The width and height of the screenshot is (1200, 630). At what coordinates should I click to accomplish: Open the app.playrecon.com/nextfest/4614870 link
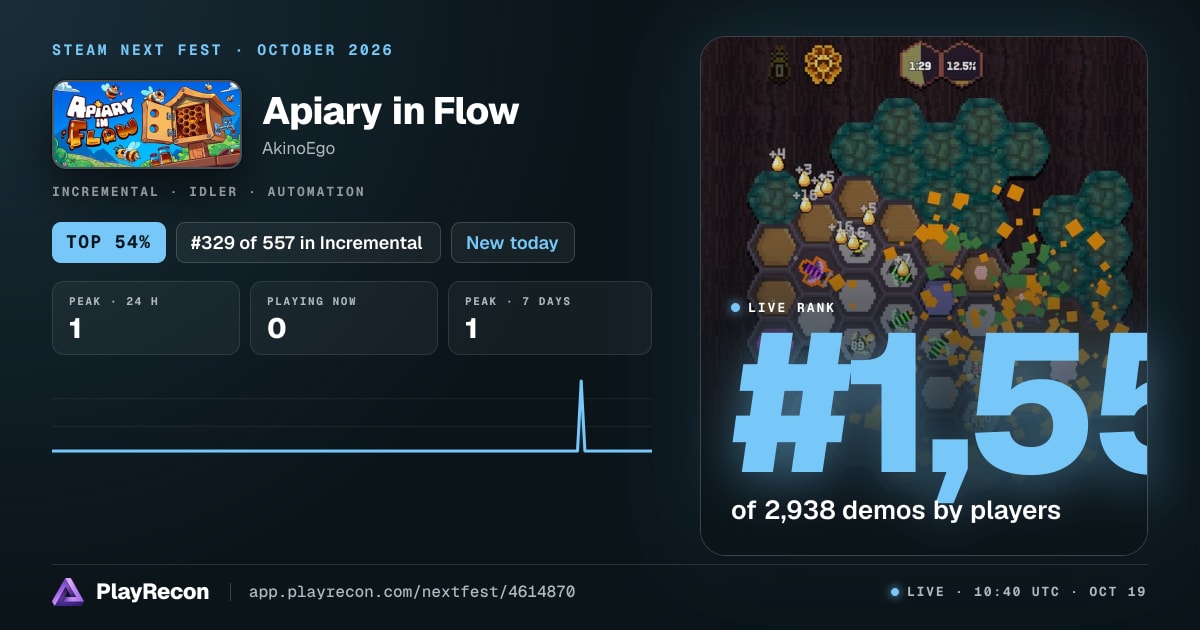412,592
